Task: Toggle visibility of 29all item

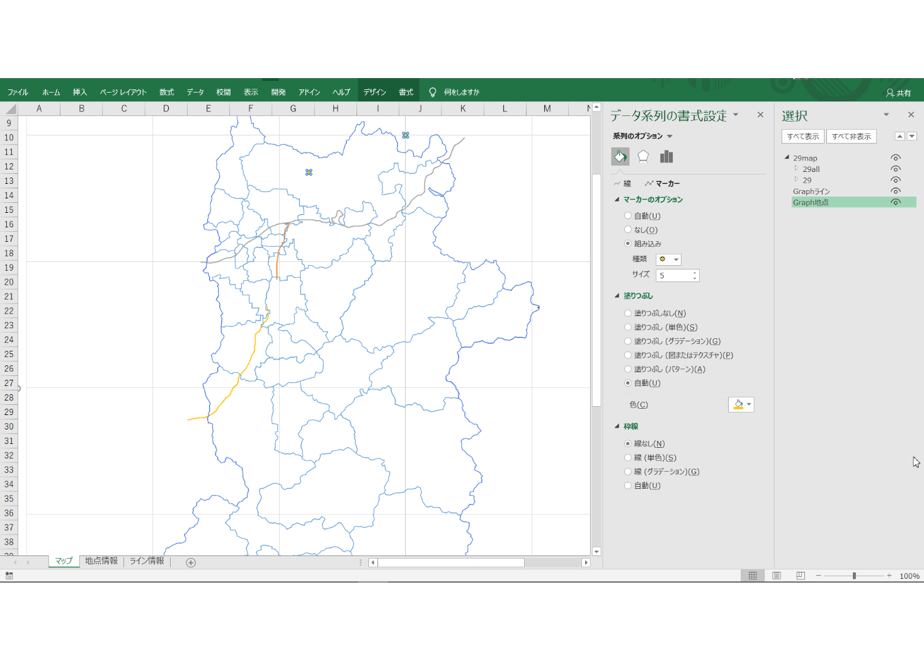Action: (x=895, y=169)
